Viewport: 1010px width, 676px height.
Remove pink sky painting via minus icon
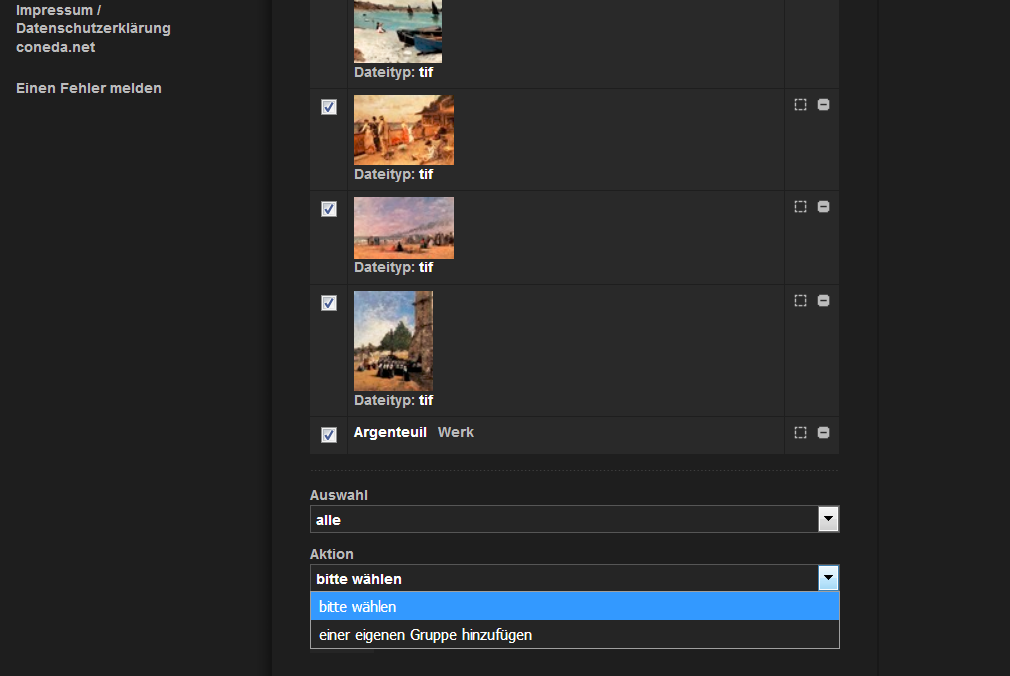pyautogui.click(x=823, y=206)
